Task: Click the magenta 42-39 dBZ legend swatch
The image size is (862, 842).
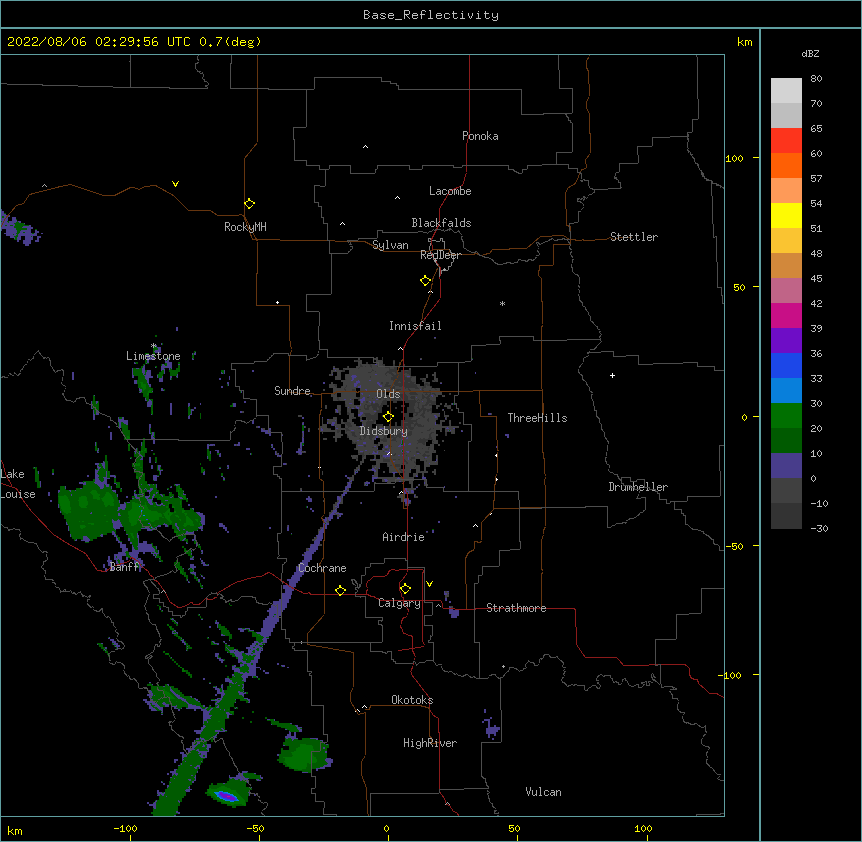Action: point(786,315)
